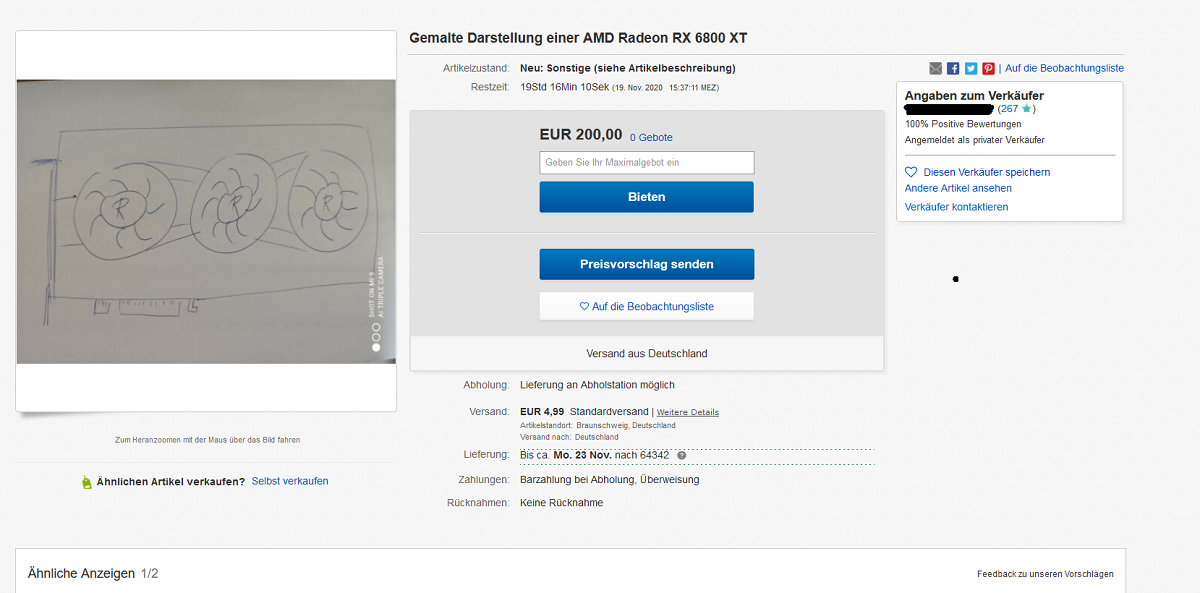Pin the listing to Pinterest

coord(988,68)
